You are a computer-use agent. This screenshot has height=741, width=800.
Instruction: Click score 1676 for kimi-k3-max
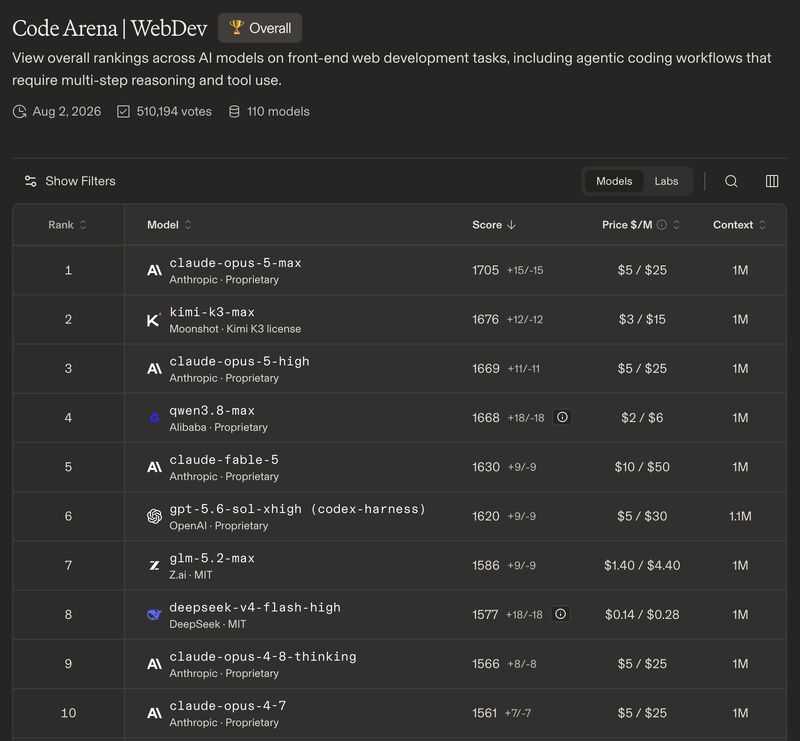tap(485, 319)
